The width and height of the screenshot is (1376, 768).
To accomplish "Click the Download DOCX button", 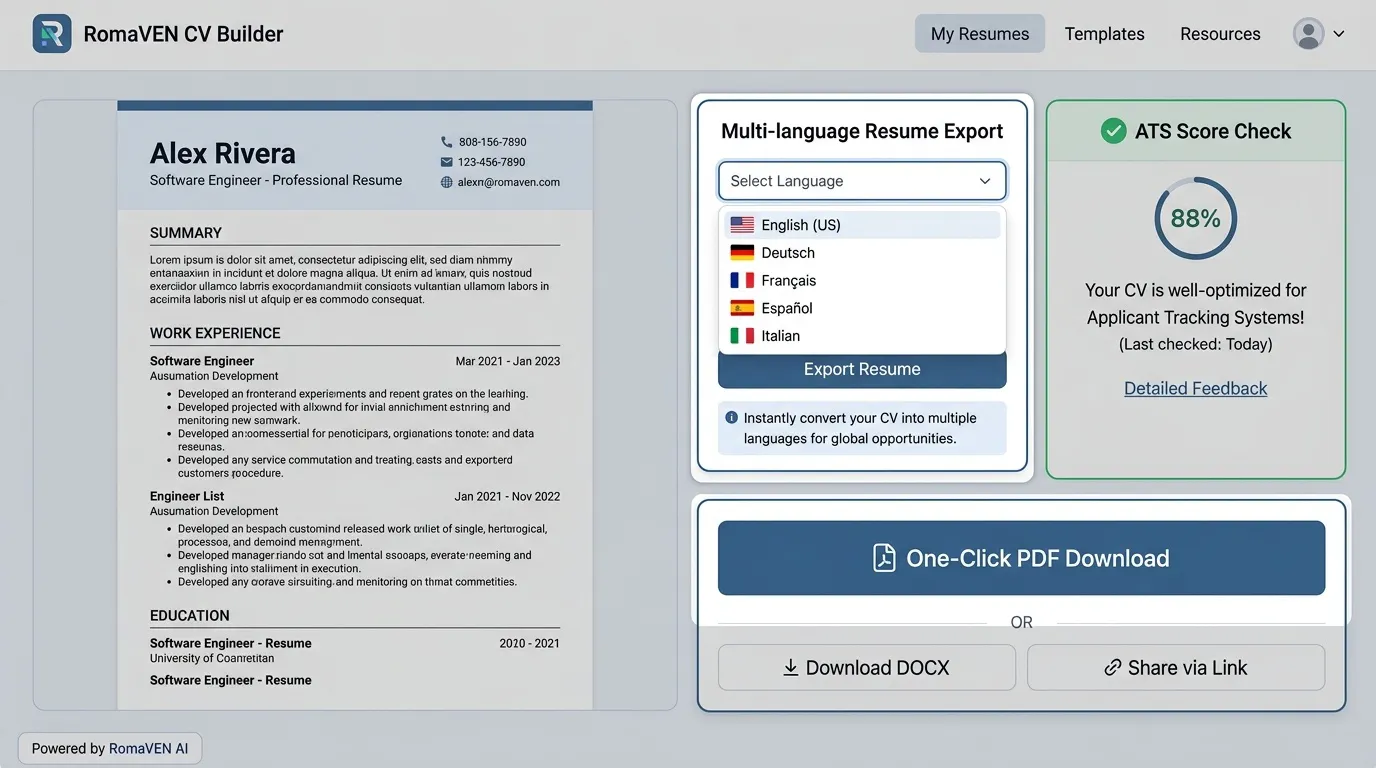I will pyautogui.click(x=867, y=668).
